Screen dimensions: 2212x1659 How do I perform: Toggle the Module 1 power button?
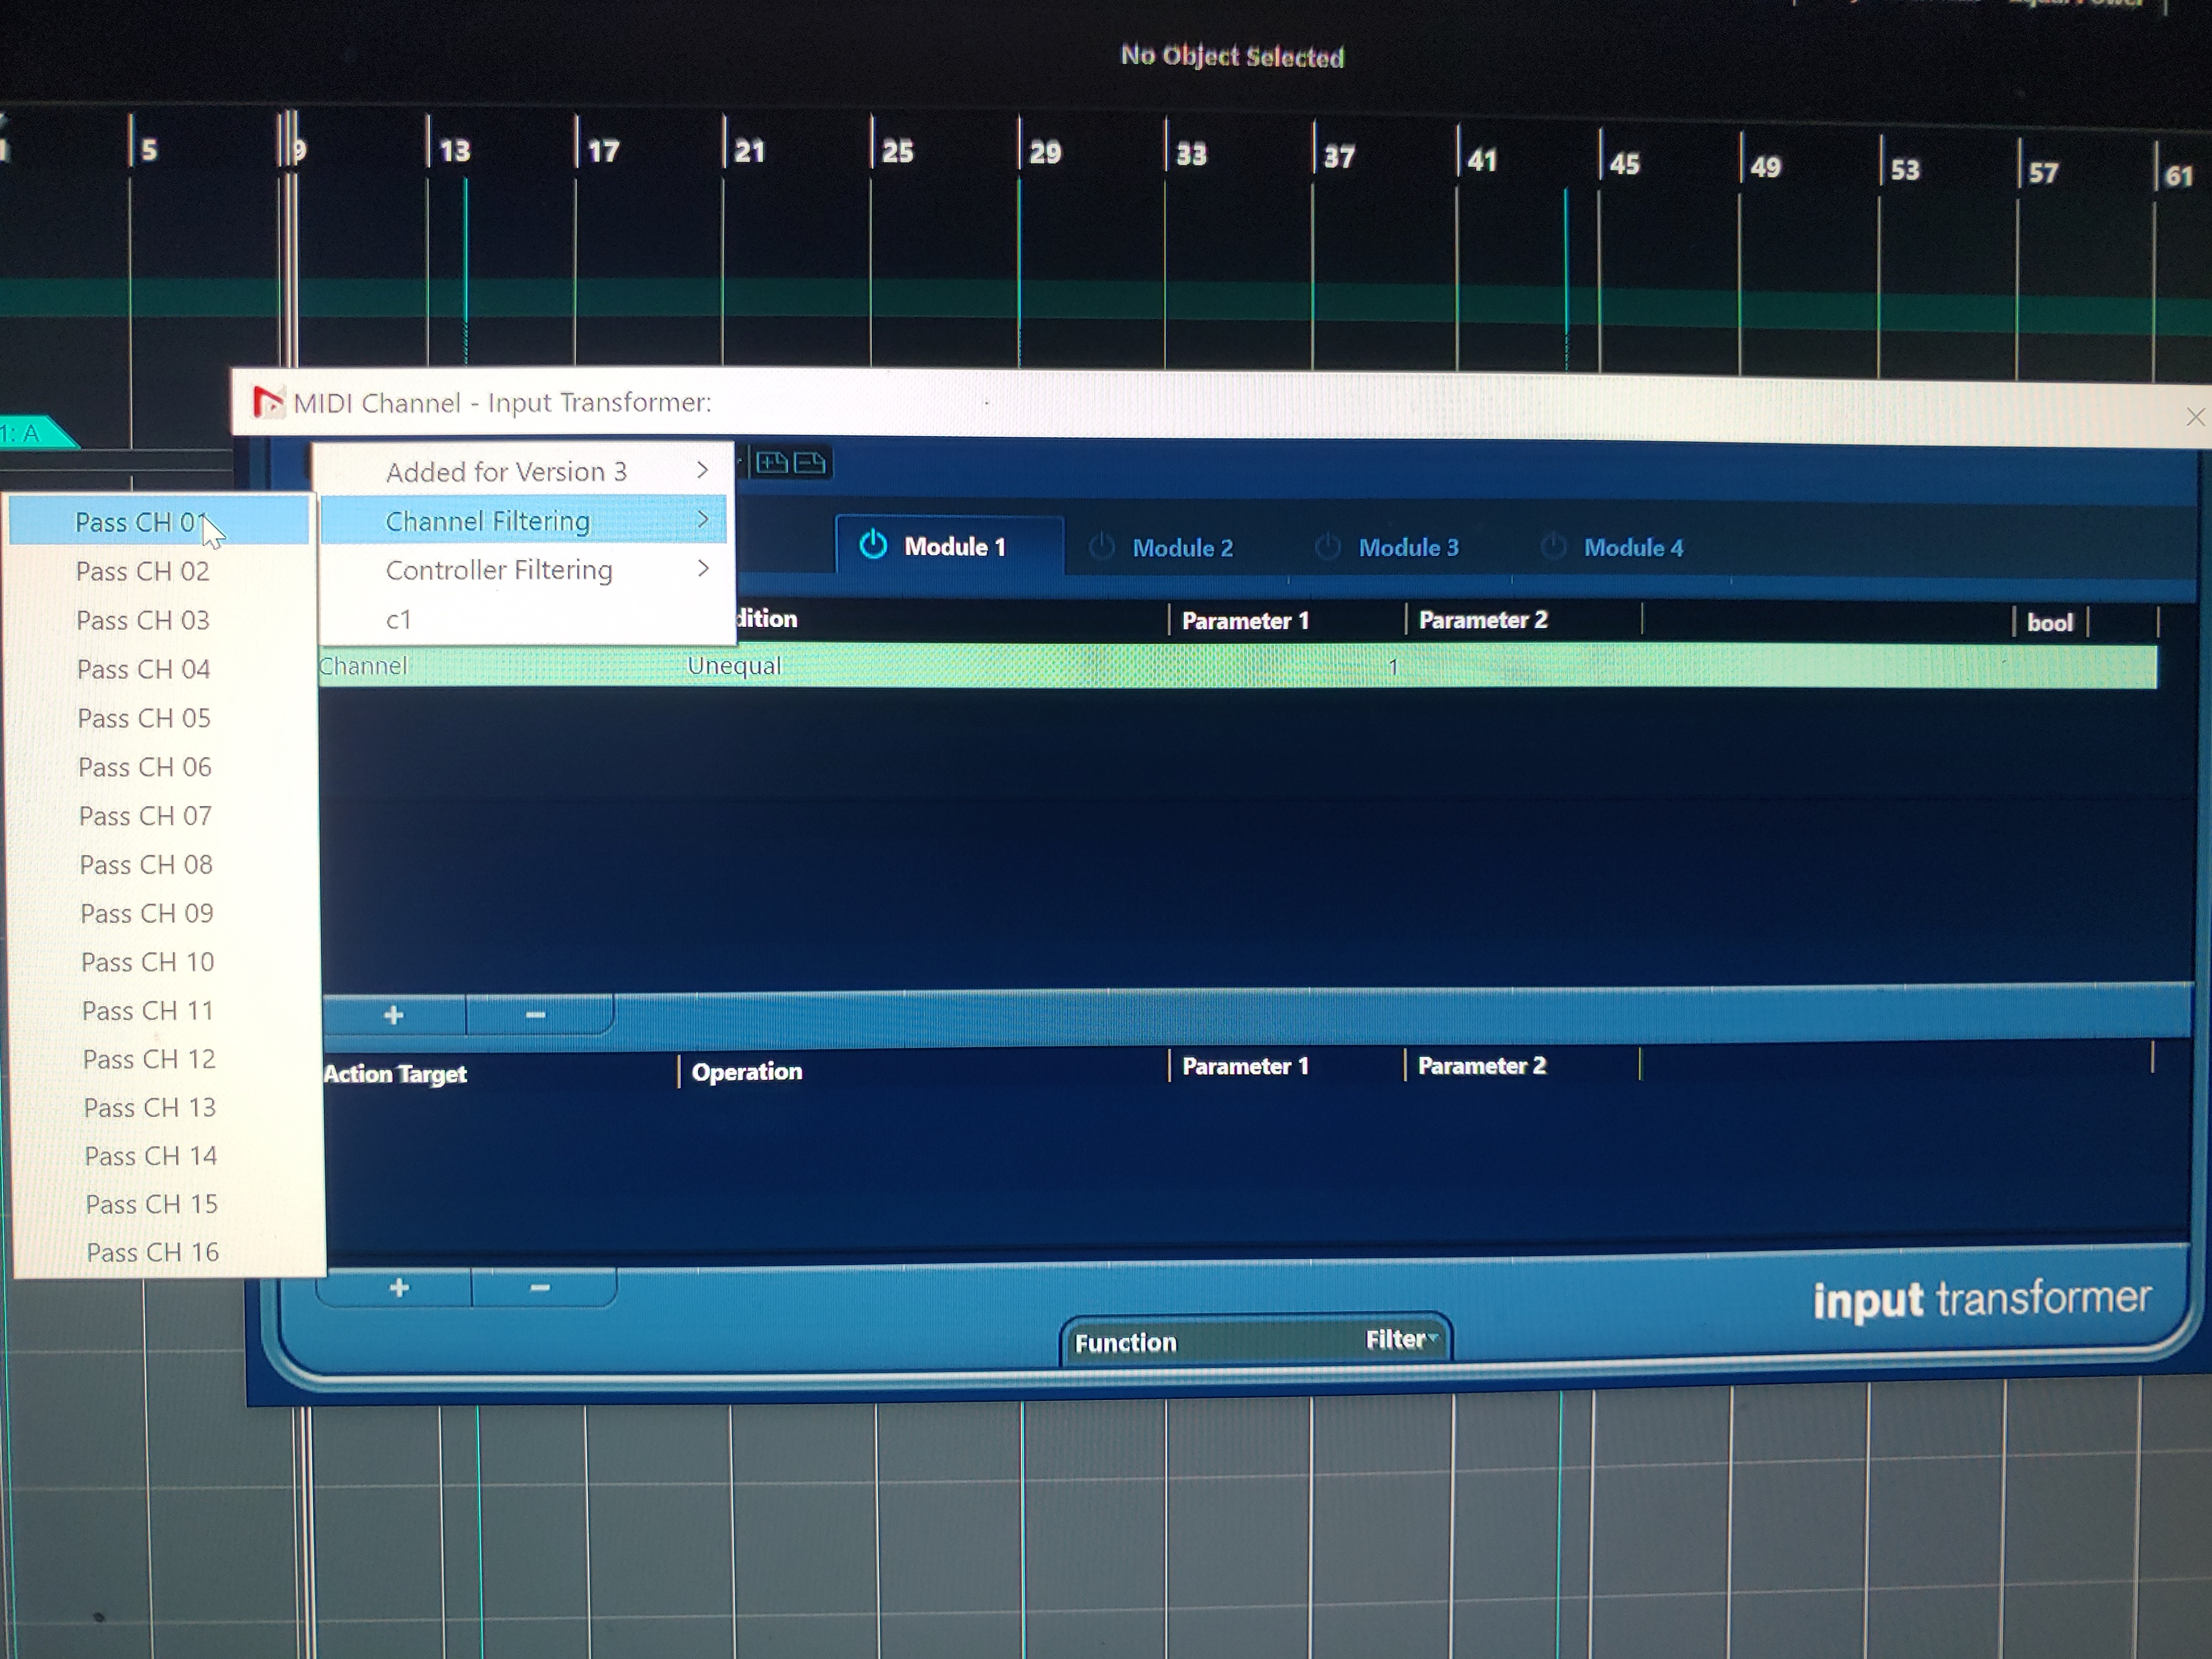(873, 545)
